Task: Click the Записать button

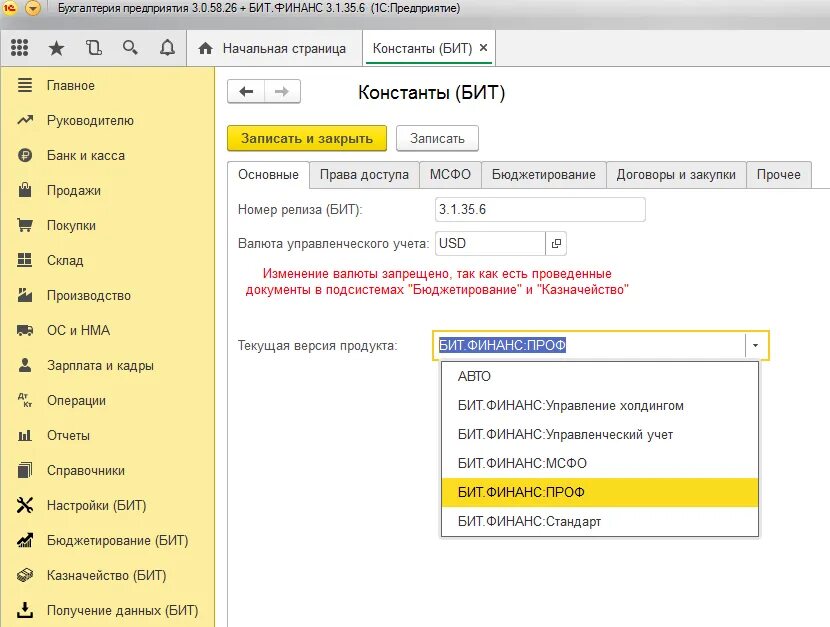Action: pyautogui.click(x=437, y=139)
